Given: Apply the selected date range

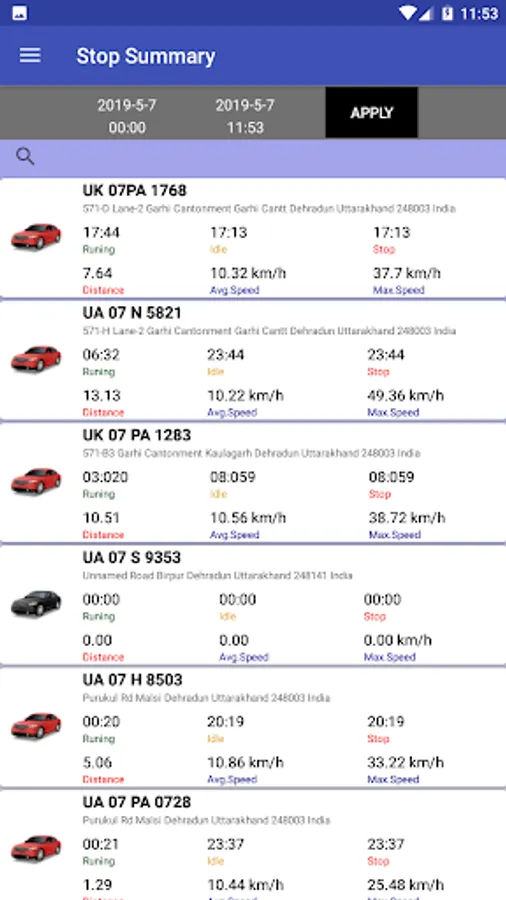Looking at the screenshot, I should [371, 112].
